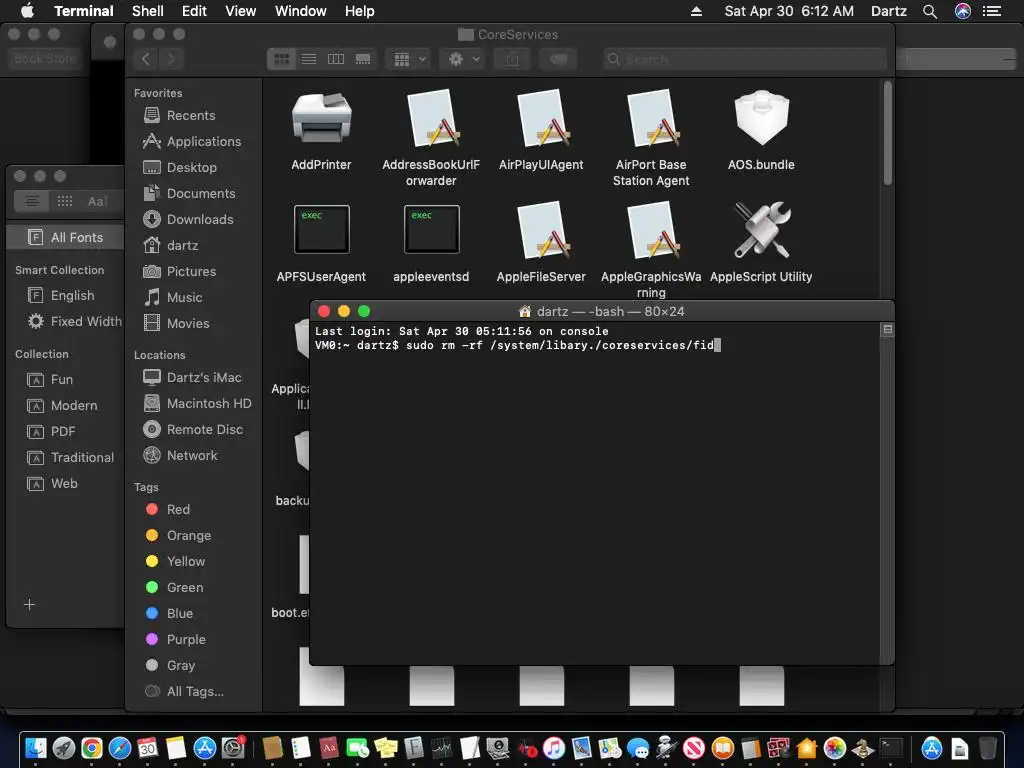1024x768 pixels.
Task: Open Music folder in sidebar
Action: pyautogui.click(x=172, y=298)
